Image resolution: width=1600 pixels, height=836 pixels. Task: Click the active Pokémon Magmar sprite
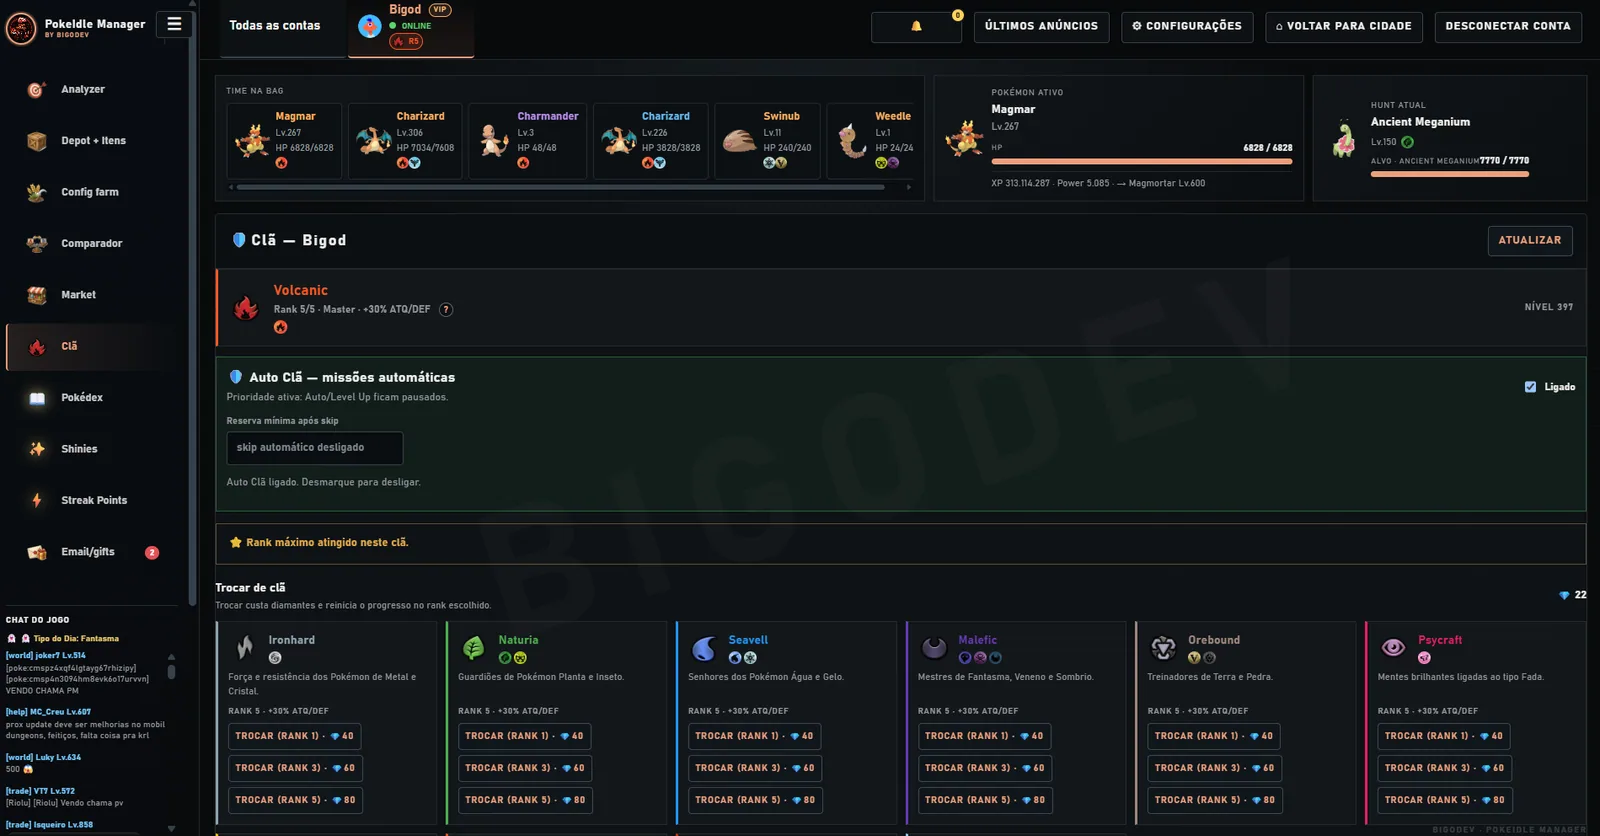click(964, 138)
